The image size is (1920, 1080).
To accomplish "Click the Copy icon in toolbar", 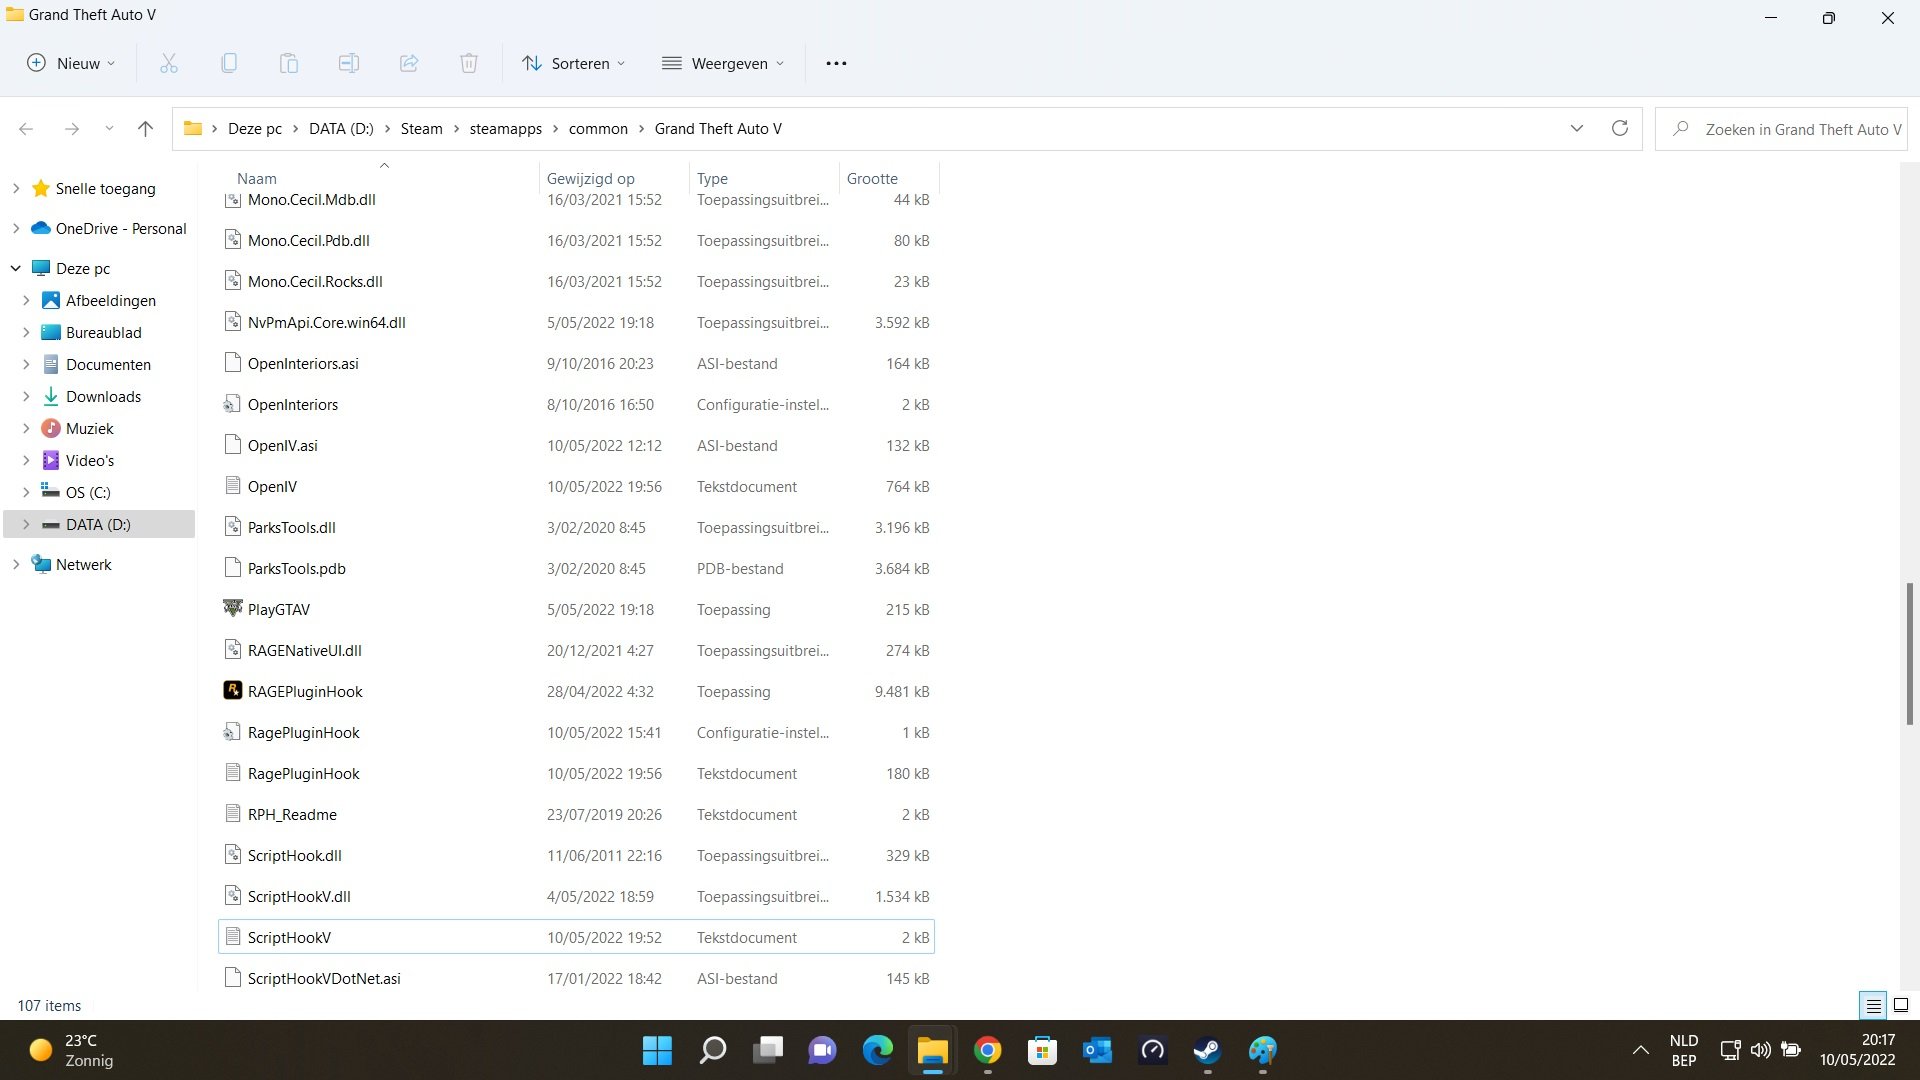I will [x=228, y=63].
